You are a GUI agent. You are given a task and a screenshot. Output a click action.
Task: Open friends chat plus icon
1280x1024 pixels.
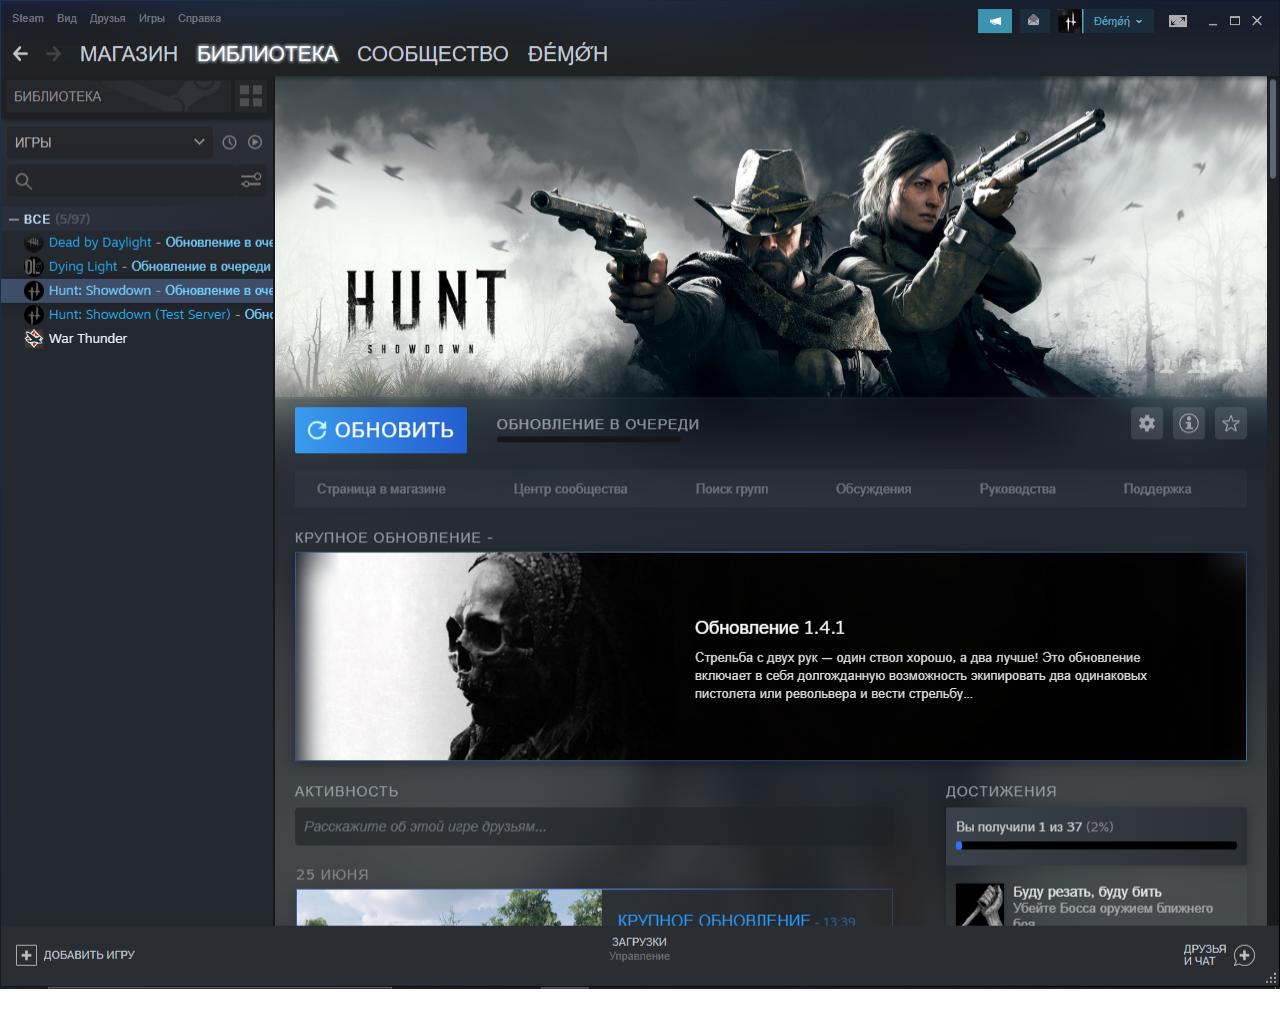[x=1244, y=955]
